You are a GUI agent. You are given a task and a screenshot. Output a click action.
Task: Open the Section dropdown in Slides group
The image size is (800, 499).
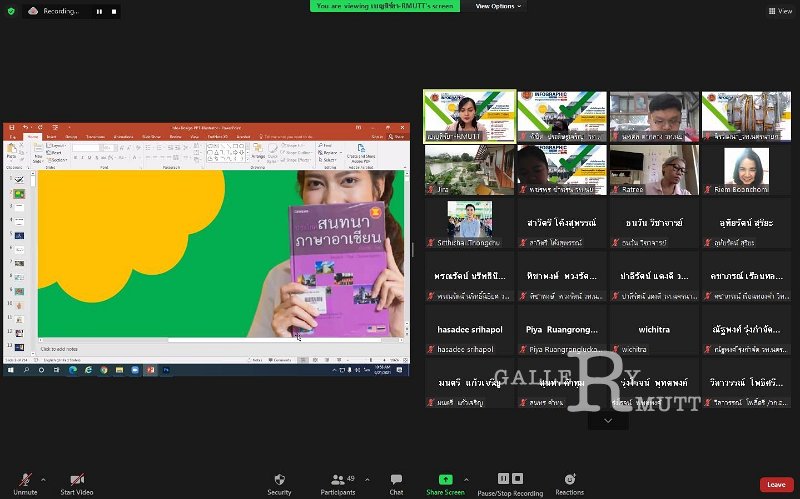coord(57,160)
